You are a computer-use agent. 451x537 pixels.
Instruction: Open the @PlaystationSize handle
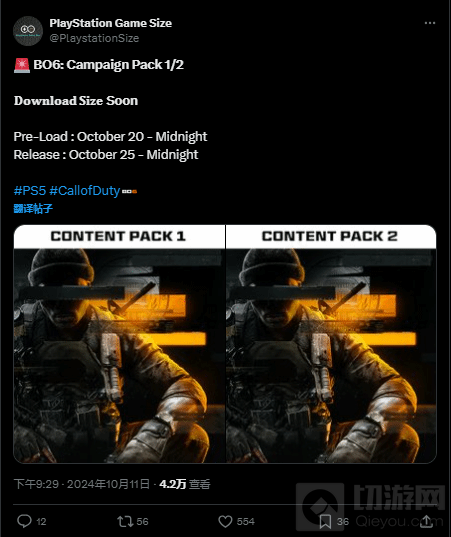[x=94, y=38]
